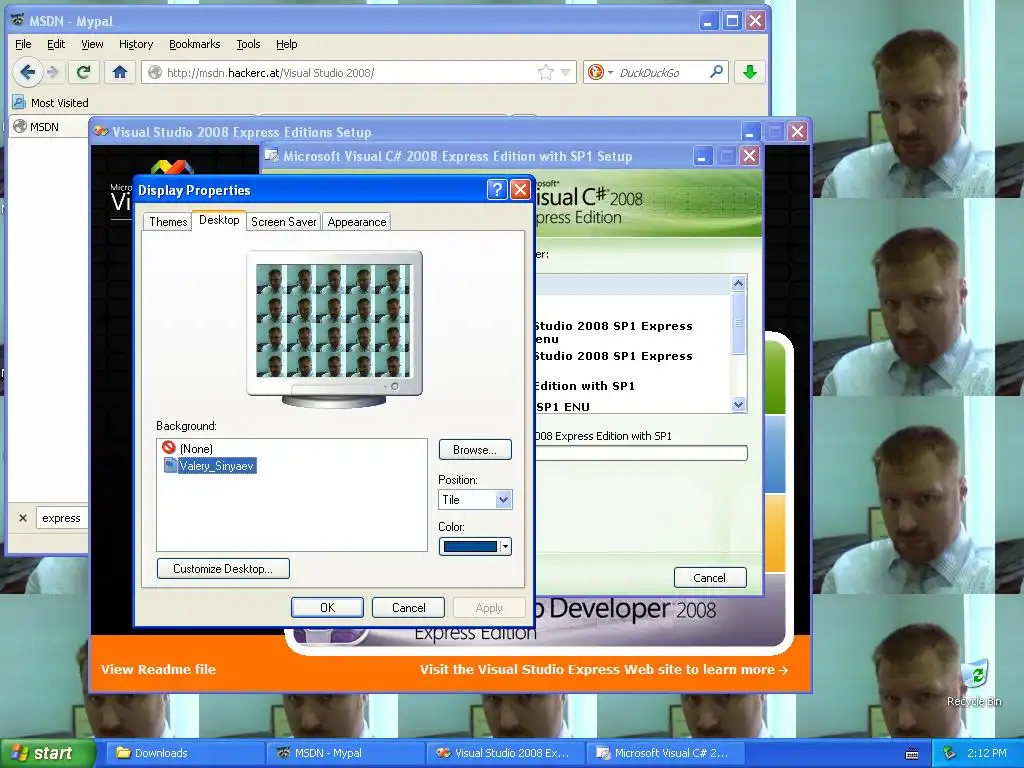Minimize the Visual Studio 2008 Express Editions Setup
1024x768 pixels.
(x=750, y=132)
